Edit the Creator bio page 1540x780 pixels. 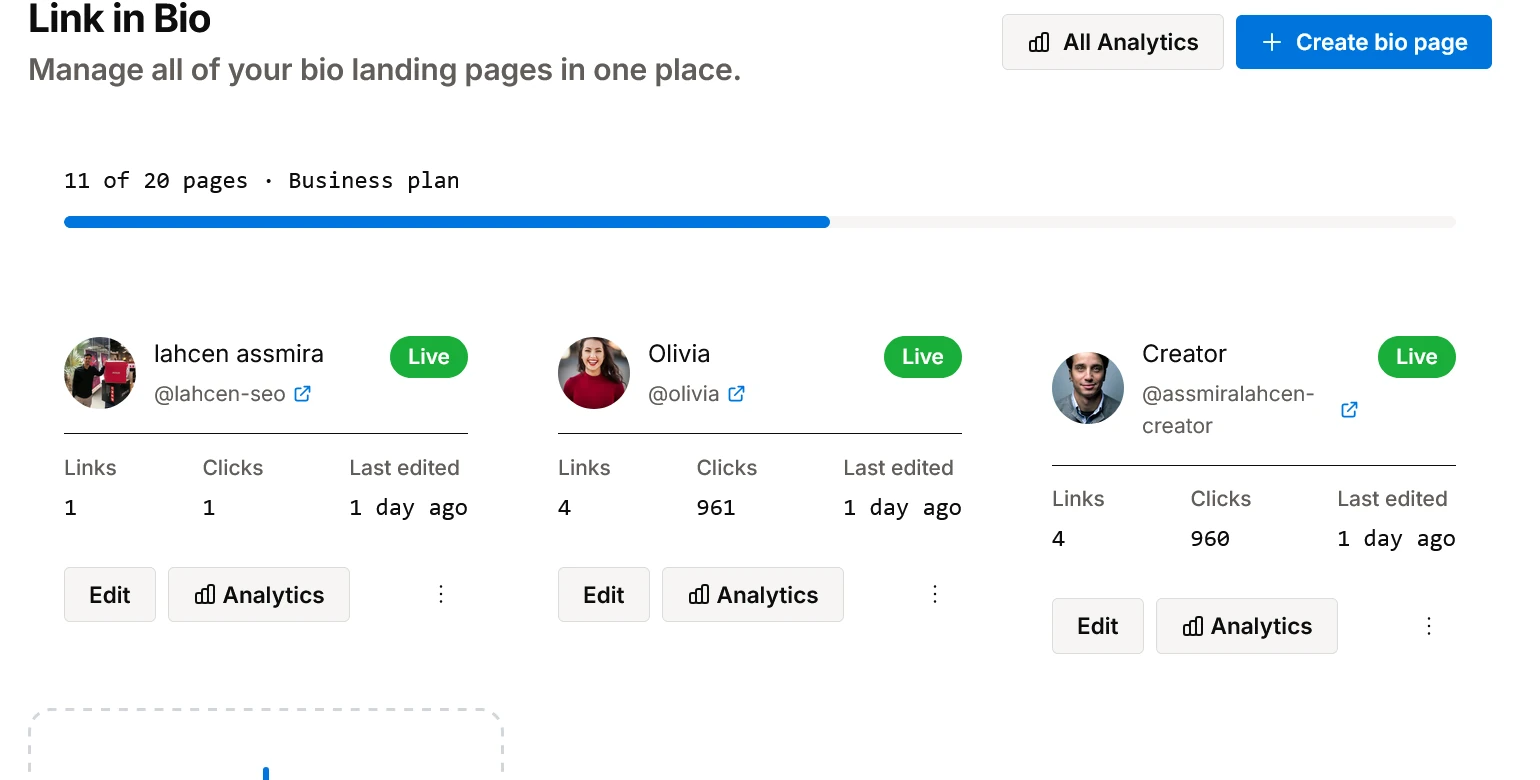point(1098,626)
